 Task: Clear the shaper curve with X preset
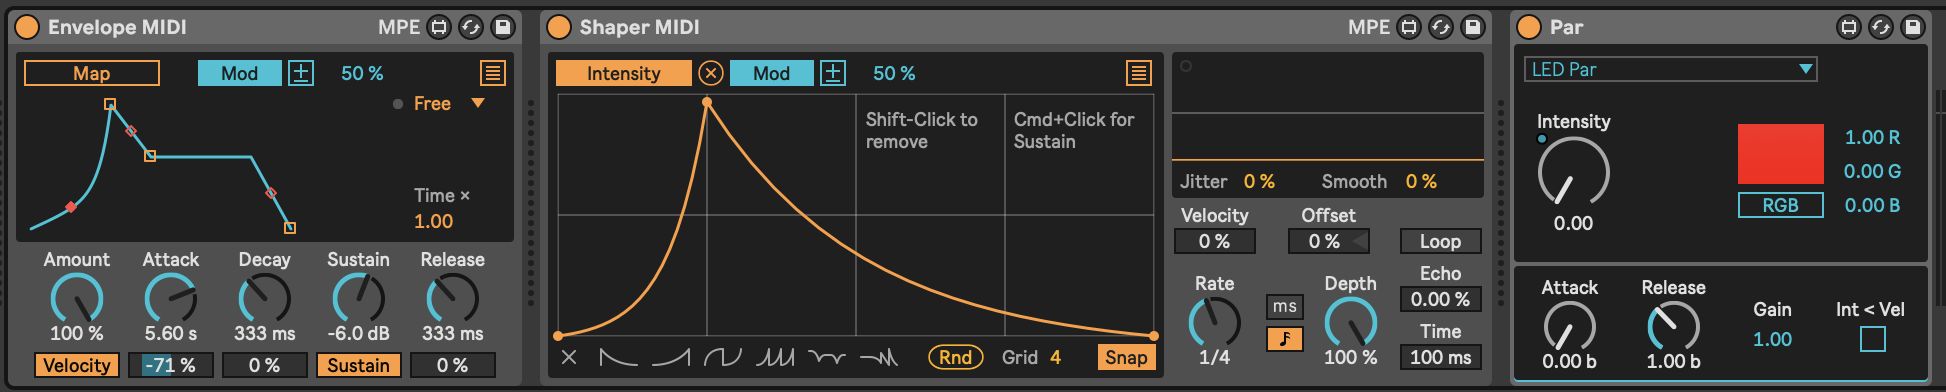tap(569, 357)
